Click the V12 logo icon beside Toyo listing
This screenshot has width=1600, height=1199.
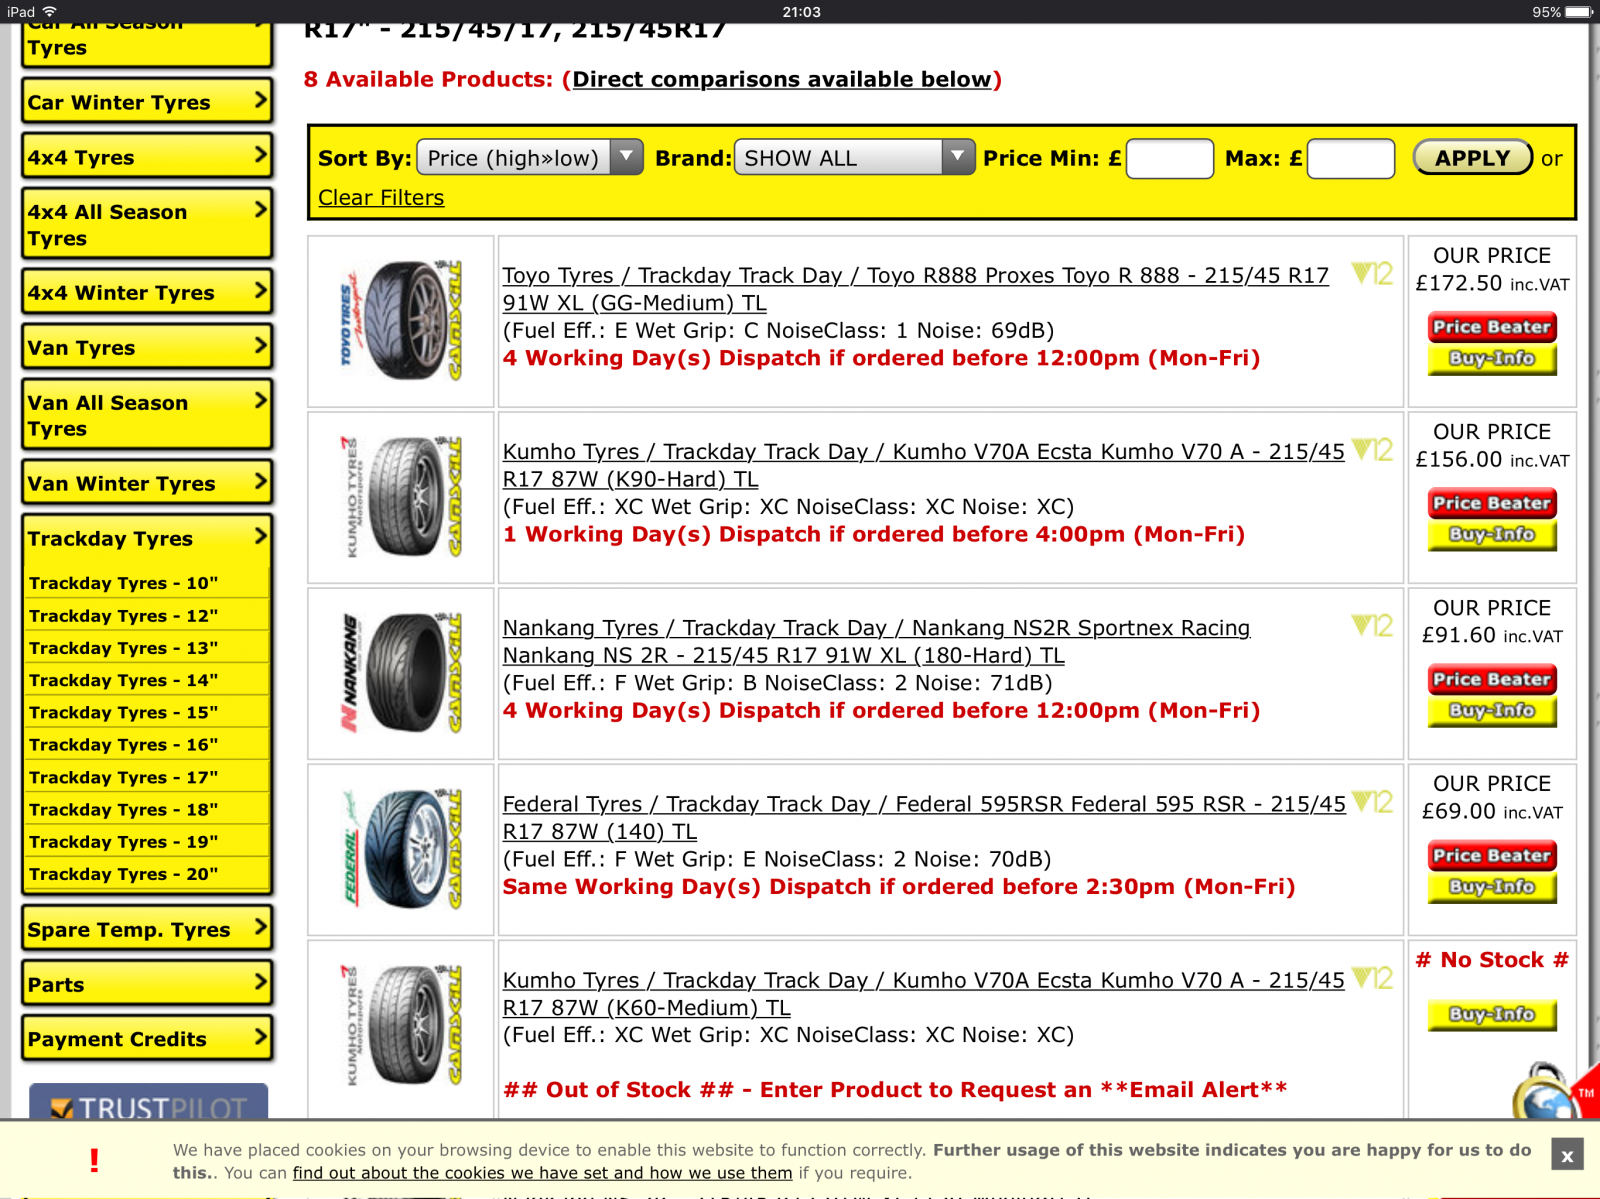pos(1372,274)
